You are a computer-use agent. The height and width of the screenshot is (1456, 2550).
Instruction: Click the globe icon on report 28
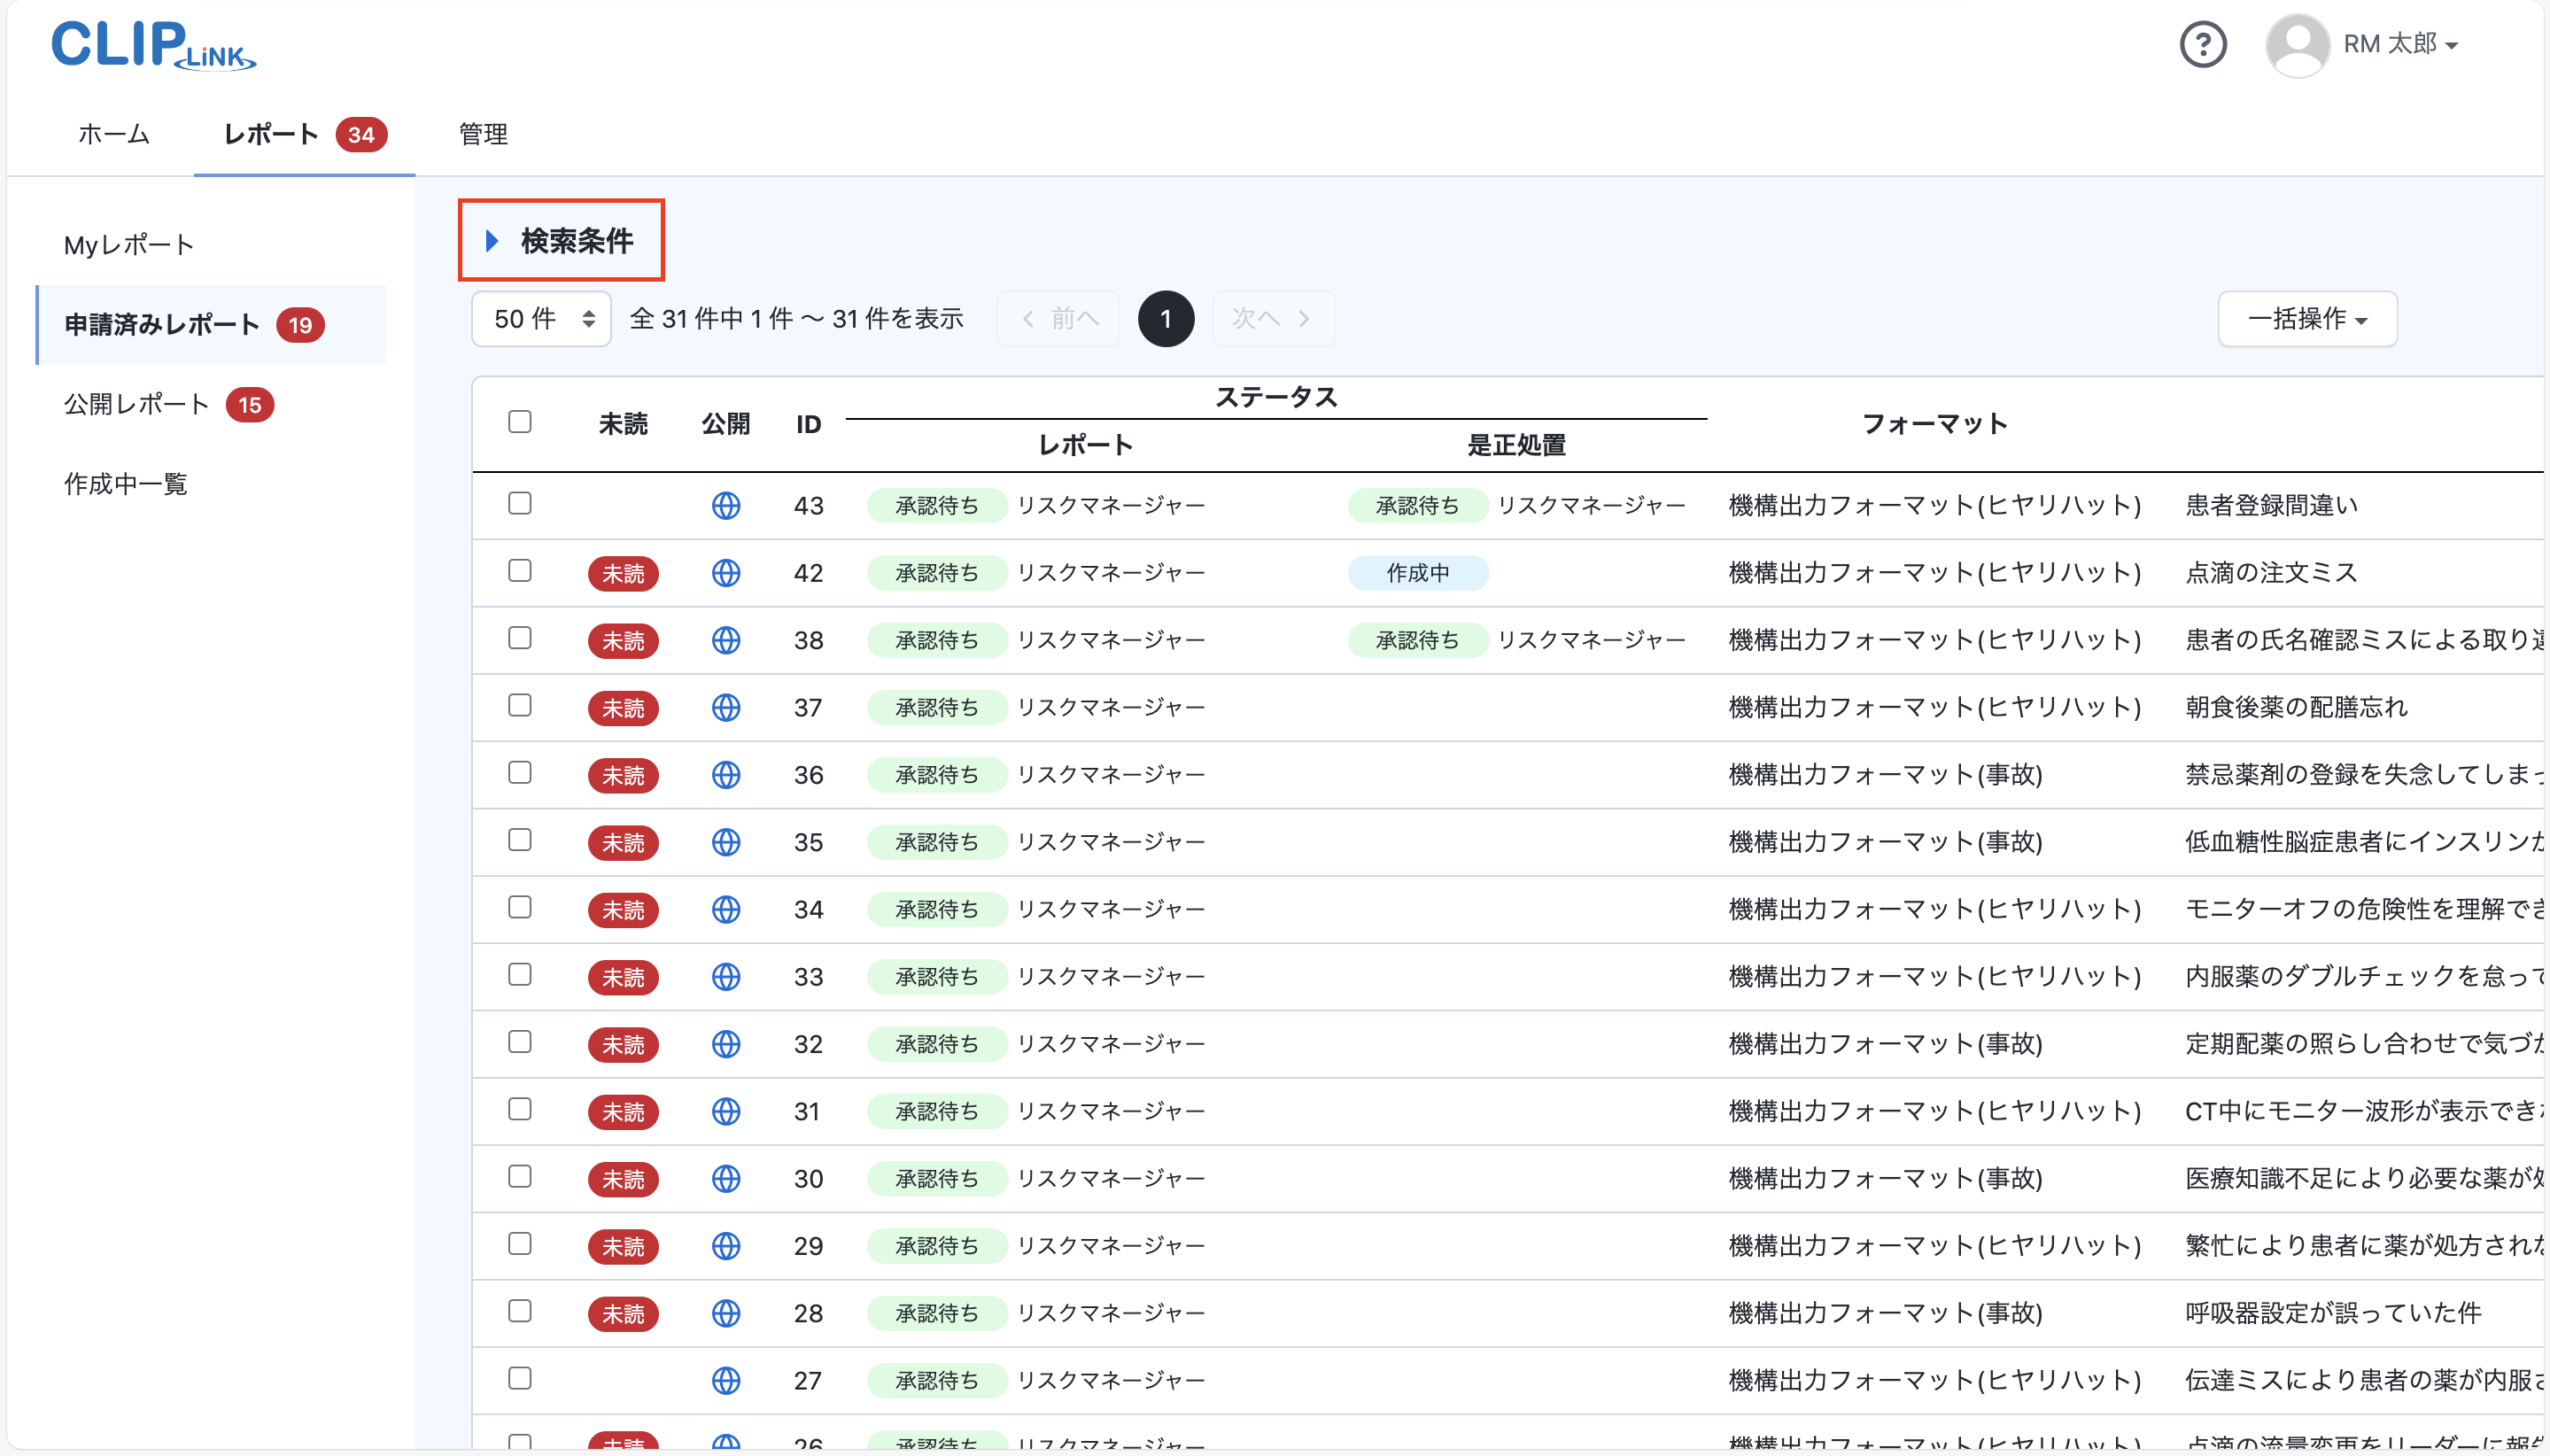[x=726, y=1313]
